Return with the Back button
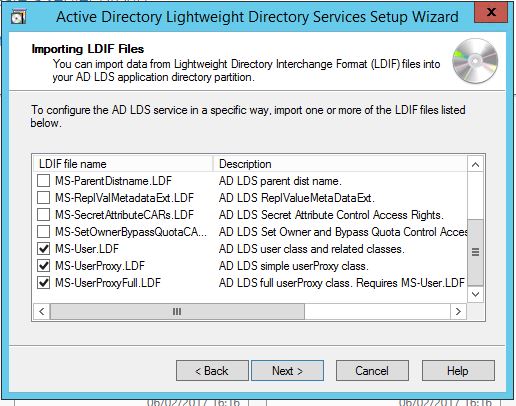This screenshot has width=516, height=406. [x=212, y=371]
